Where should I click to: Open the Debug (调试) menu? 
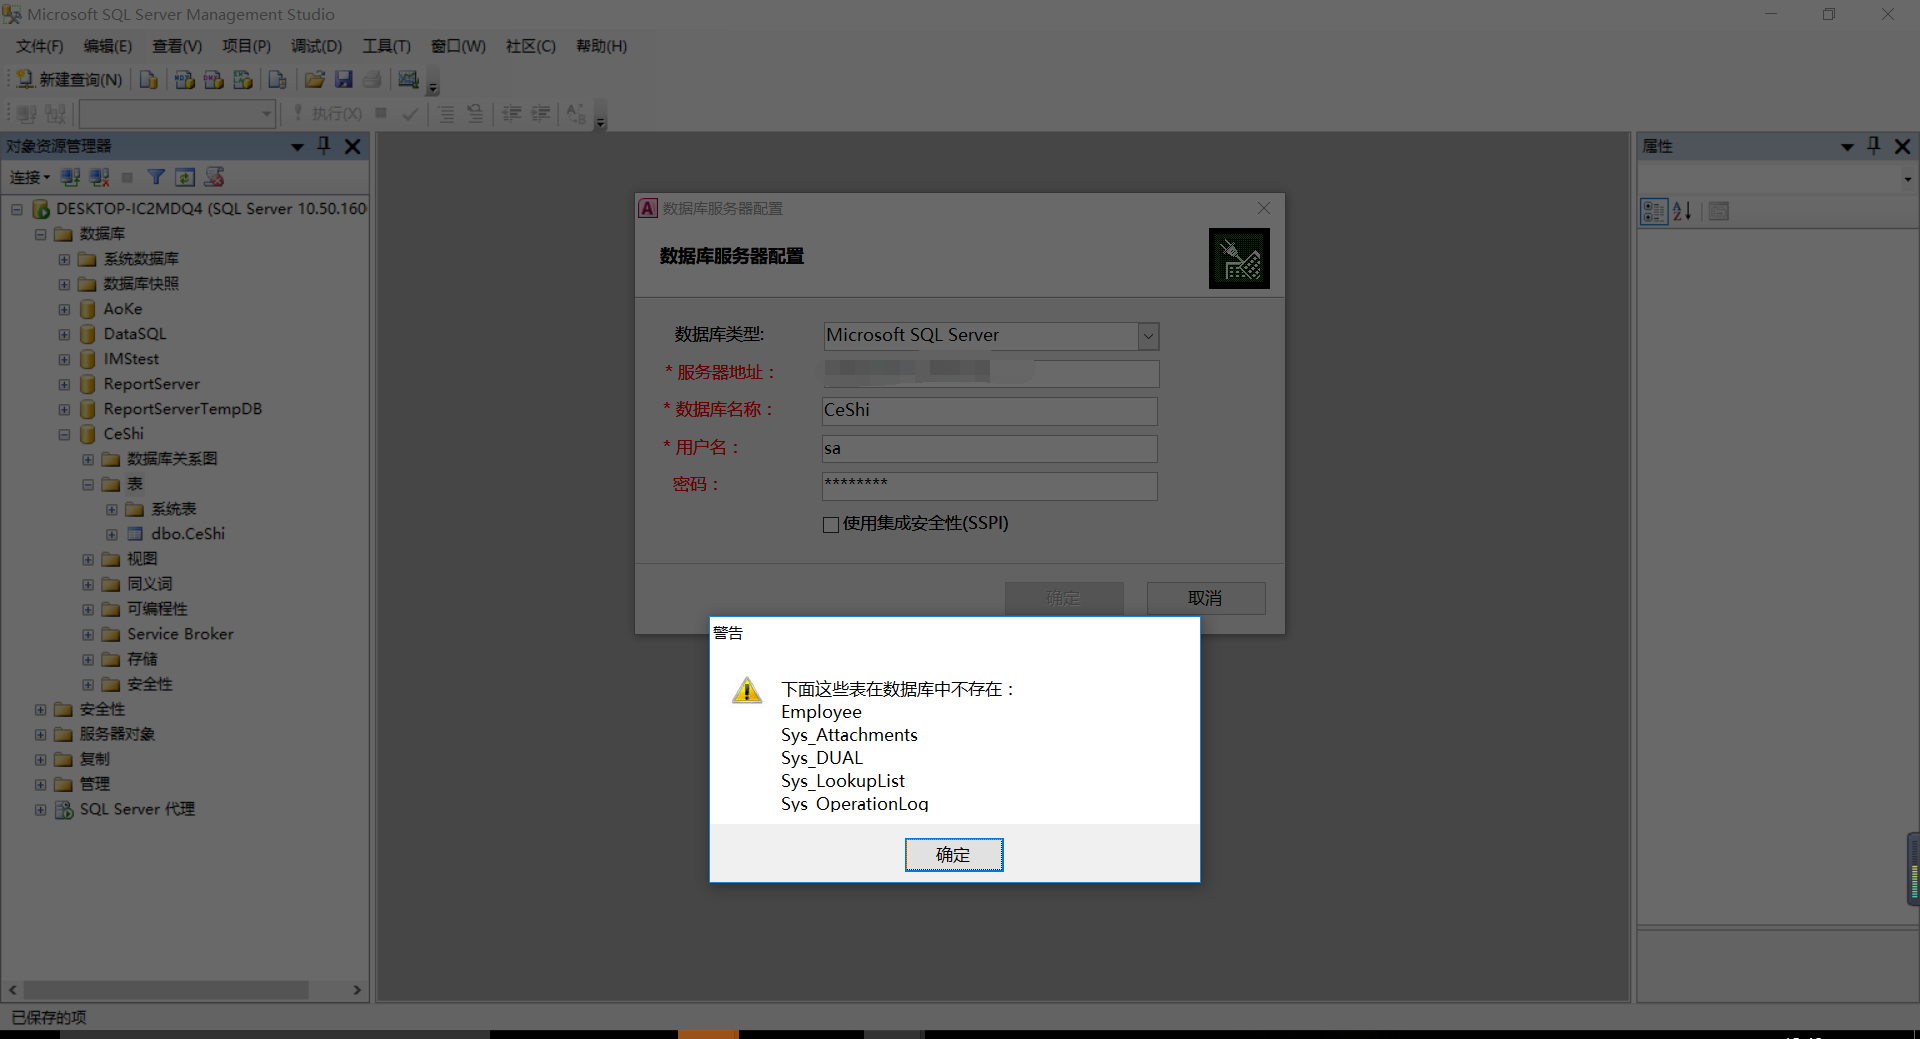click(x=316, y=46)
